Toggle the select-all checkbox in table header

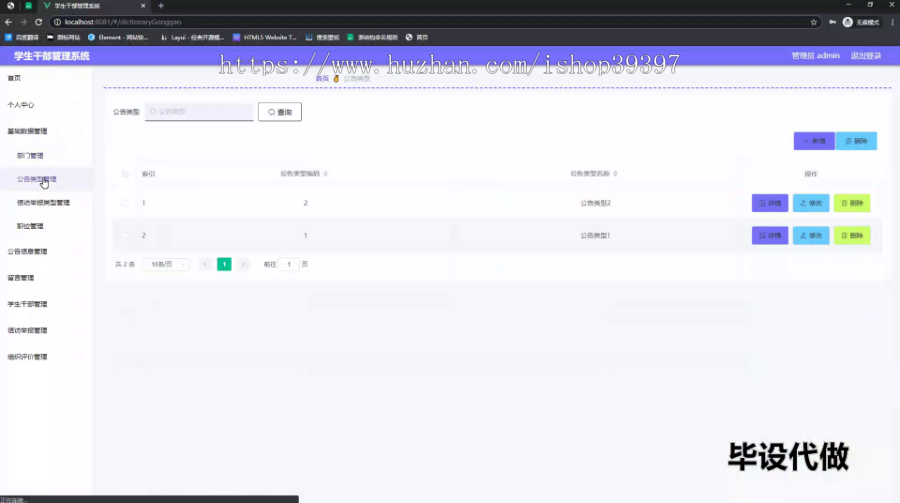point(125,173)
